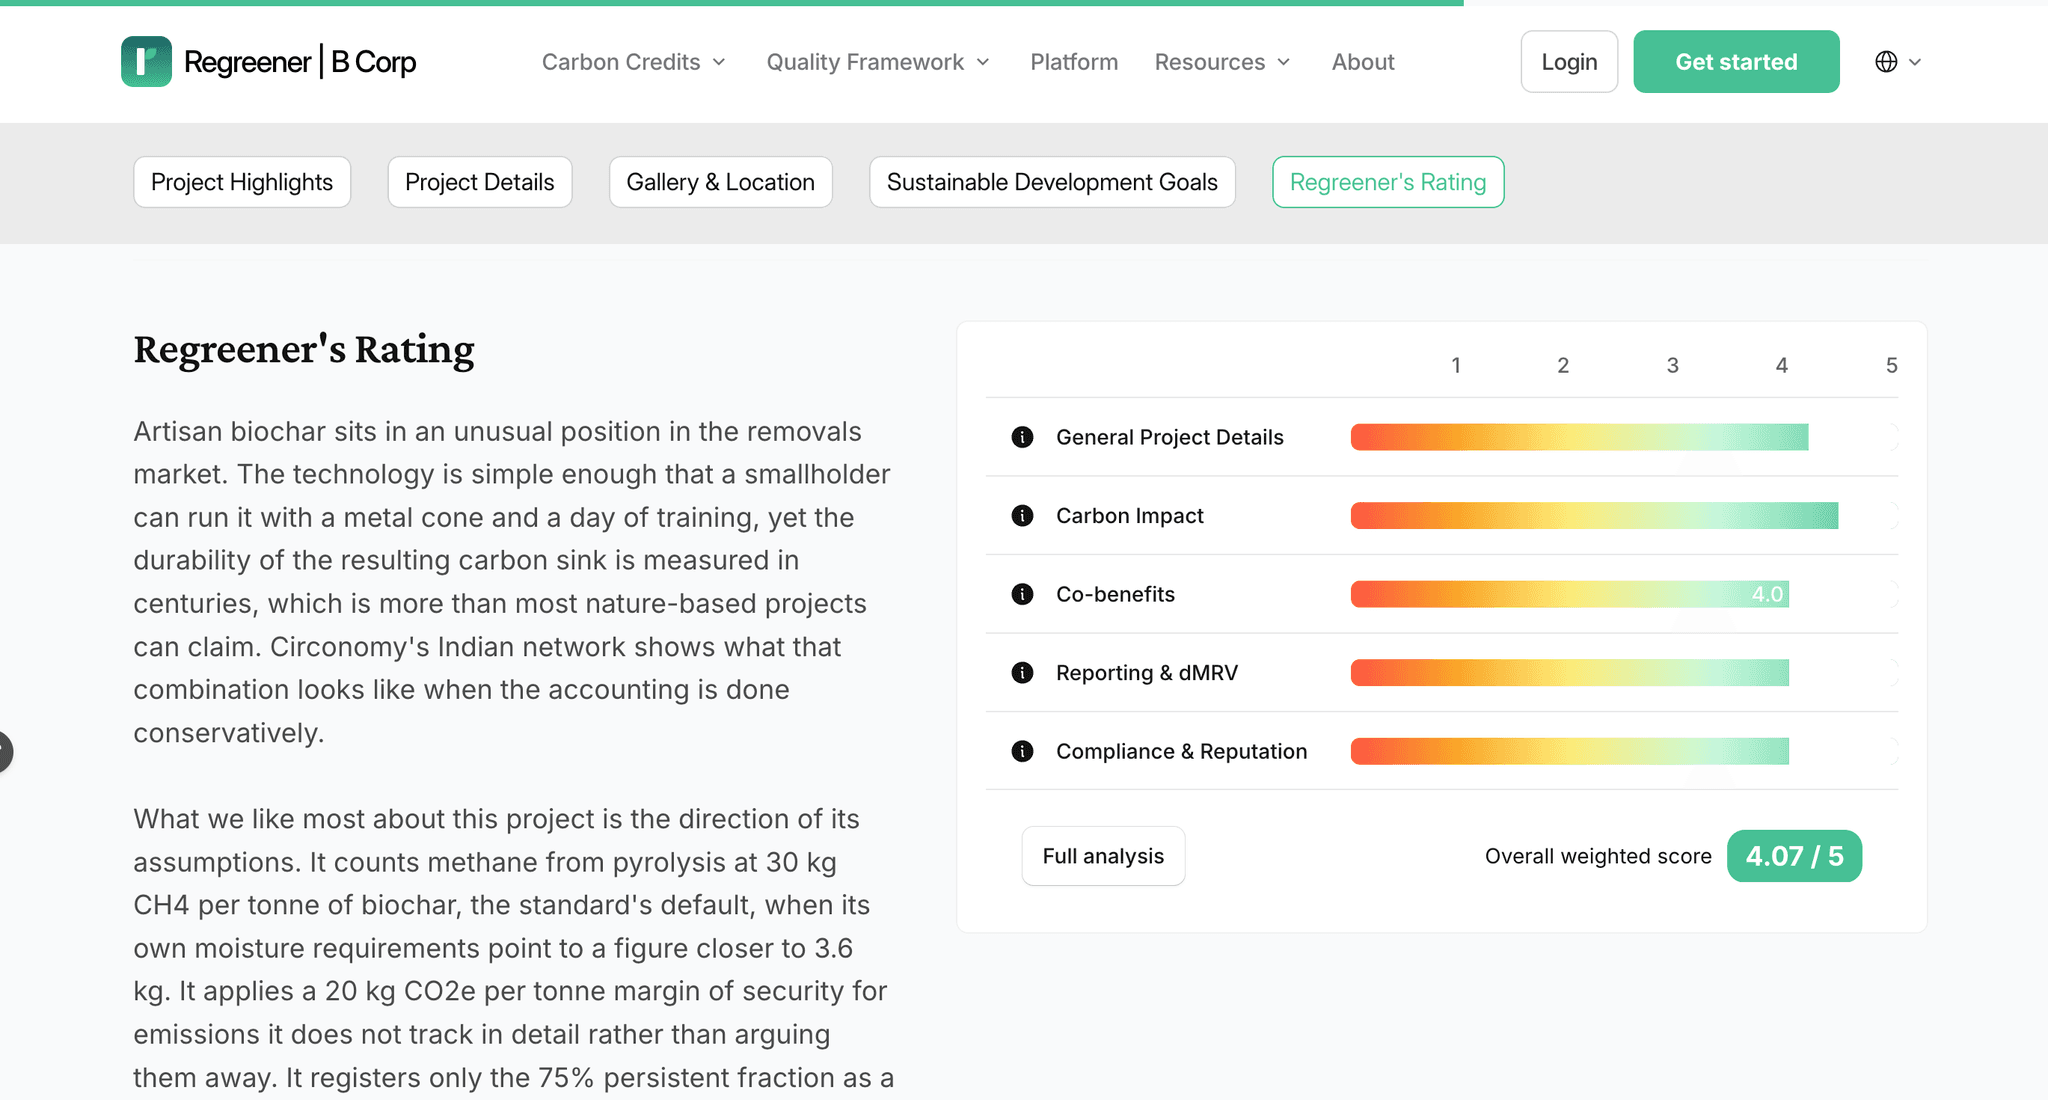Click the Regreener | B Corp wordmark
Screen dimensions: 2048x1100
point(300,62)
